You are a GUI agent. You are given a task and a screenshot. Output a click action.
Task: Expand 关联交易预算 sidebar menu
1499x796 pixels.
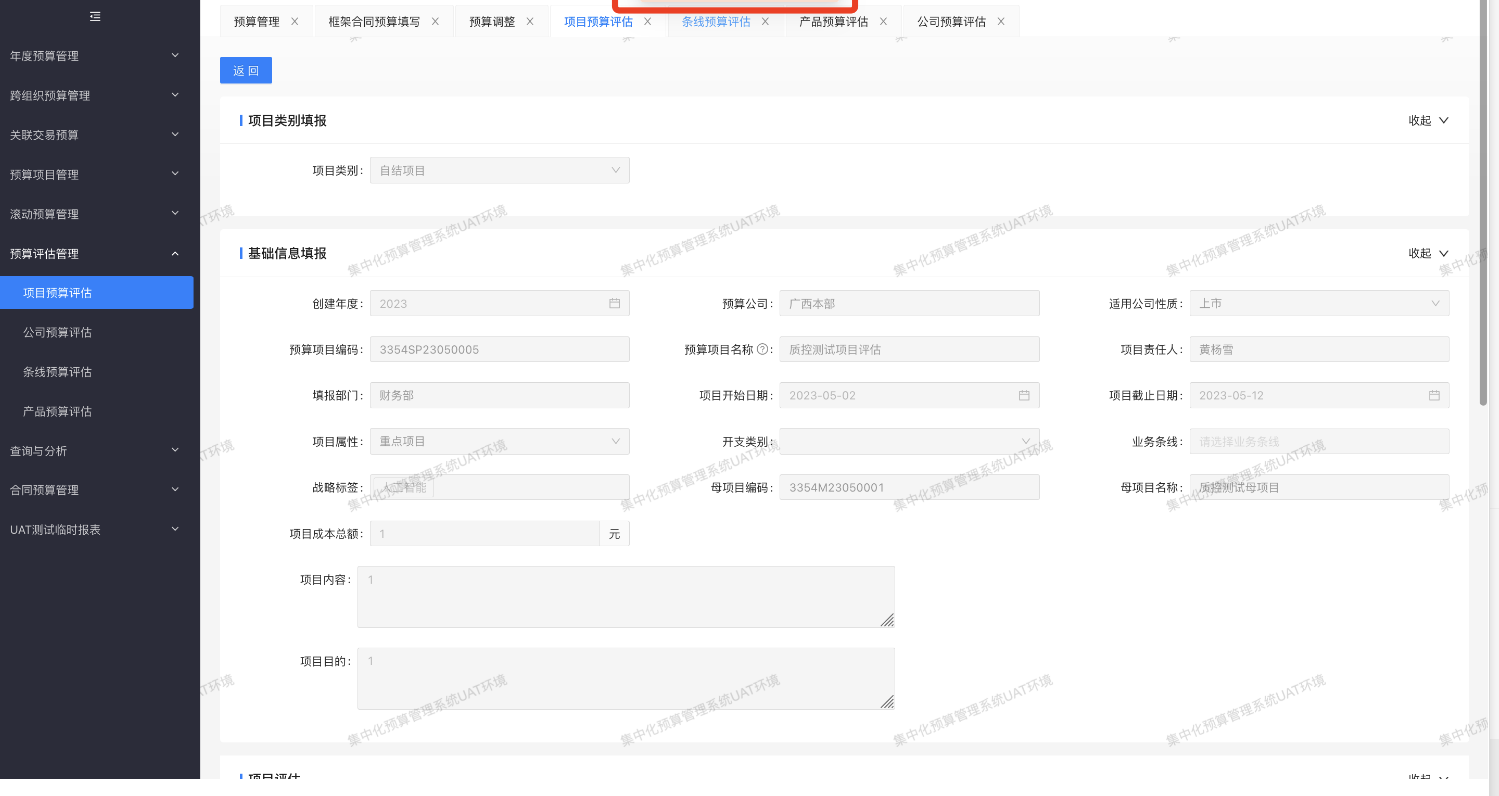pyautogui.click(x=97, y=135)
